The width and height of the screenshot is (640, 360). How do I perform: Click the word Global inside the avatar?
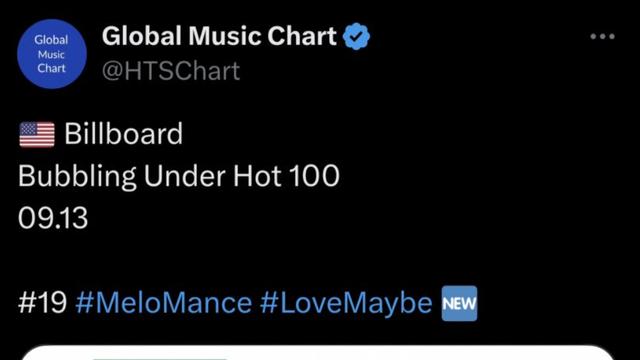click(x=51, y=40)
